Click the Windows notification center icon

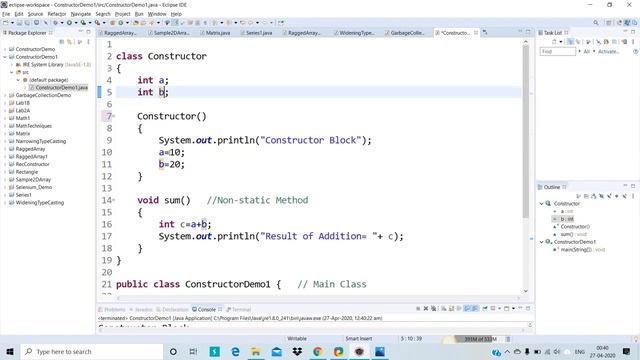(x=627, y=351)
